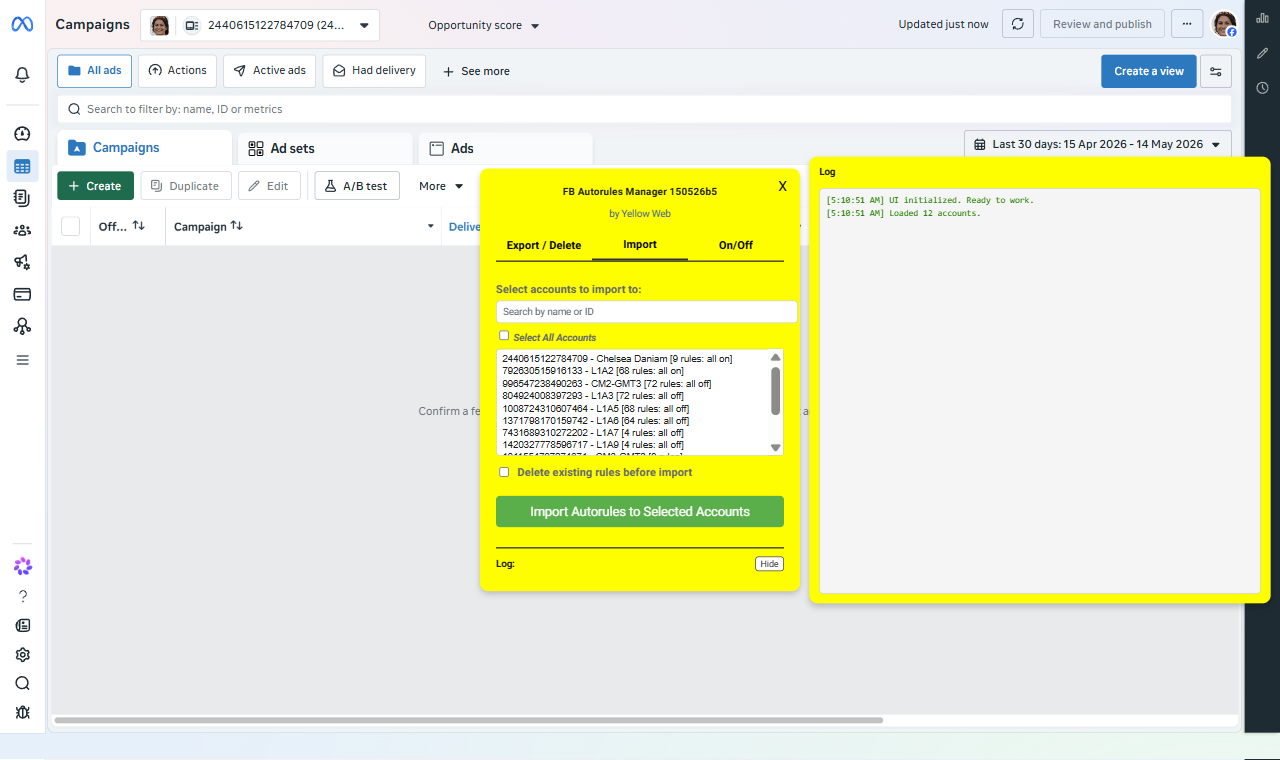Open the charts icon in right rail

pyautogui.click(x=1262, y=18)
